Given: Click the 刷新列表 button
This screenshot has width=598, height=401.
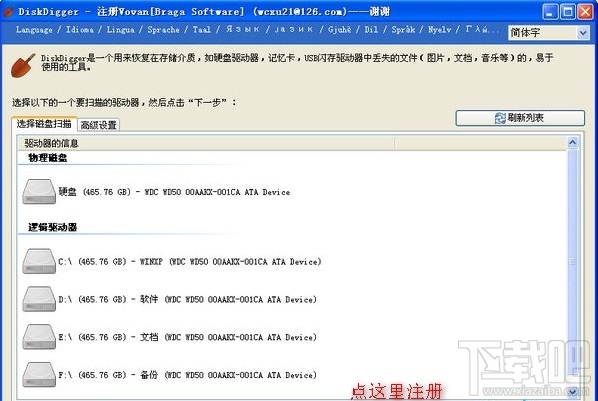Looking at the screenshot, I should pos(520,118).
